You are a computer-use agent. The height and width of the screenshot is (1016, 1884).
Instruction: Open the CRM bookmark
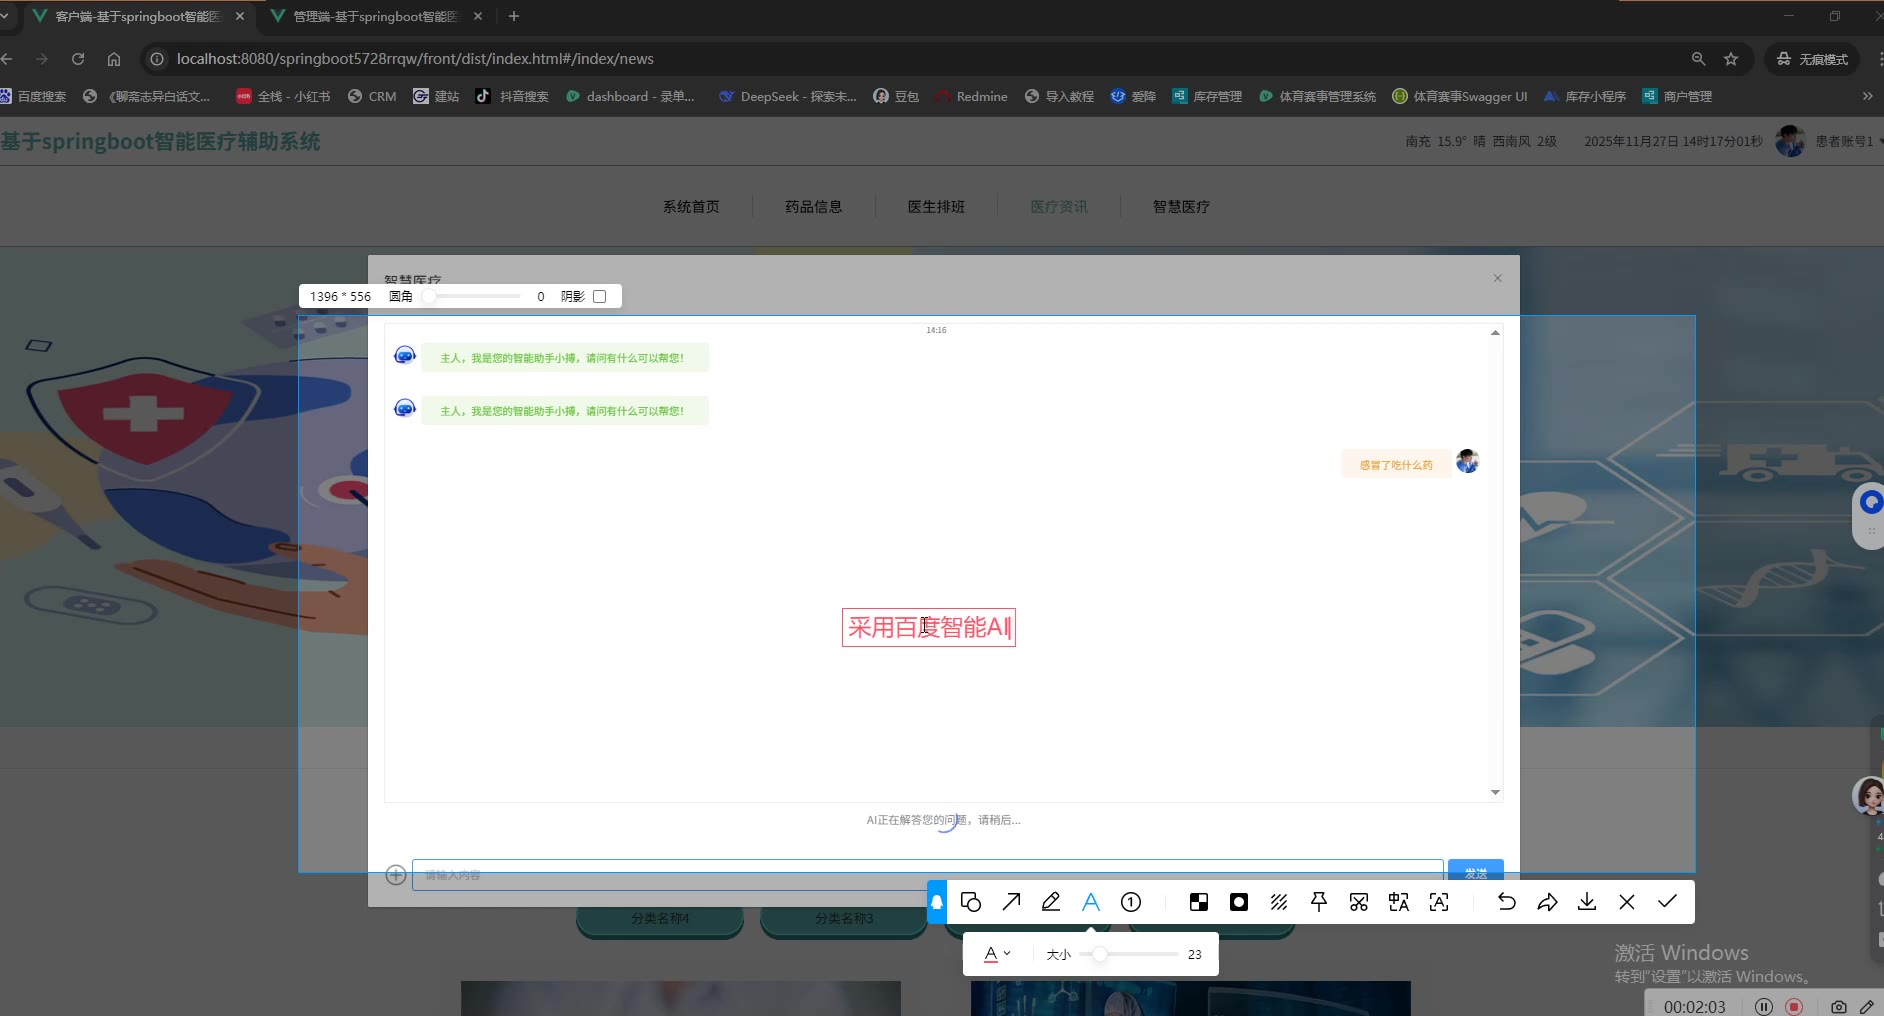tap(372, 96)
